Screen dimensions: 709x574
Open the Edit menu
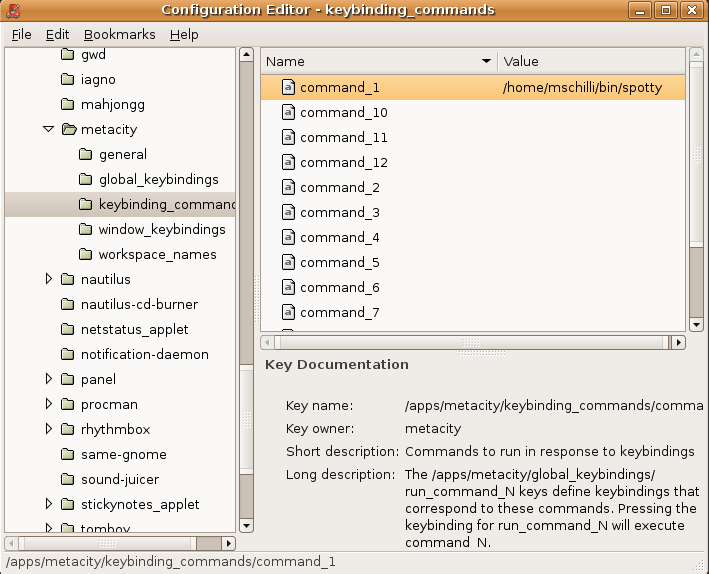(57, 34)
